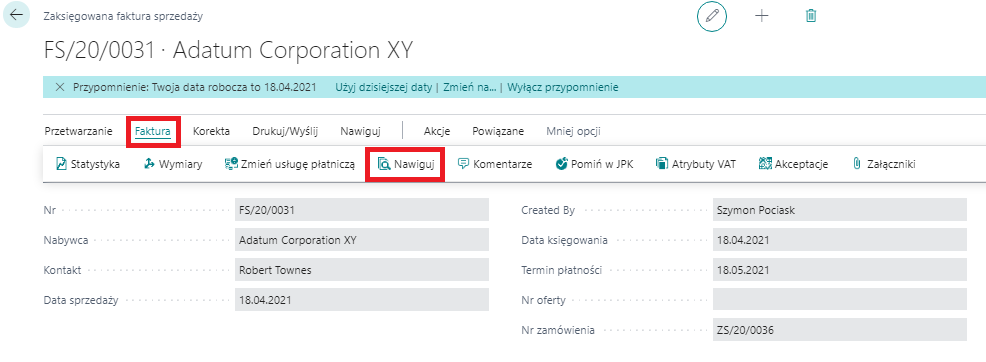The height and width of the screenshot is (362, 986).
Task: Click the Wyłącz przypomnienie link
Action: (563, 87)
